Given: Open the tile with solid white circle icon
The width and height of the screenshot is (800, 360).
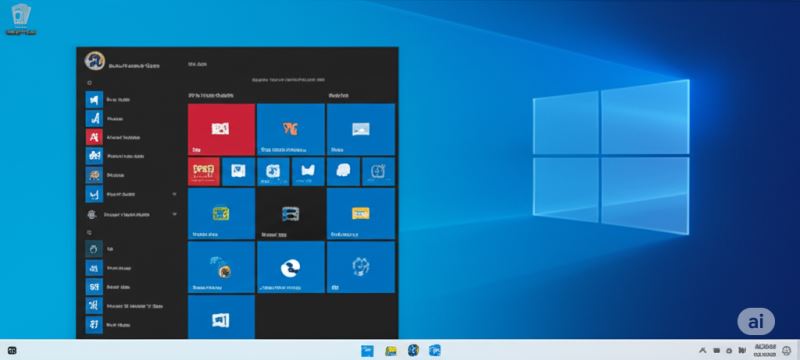Looking at the screenshot, I should tap(291, 267).
